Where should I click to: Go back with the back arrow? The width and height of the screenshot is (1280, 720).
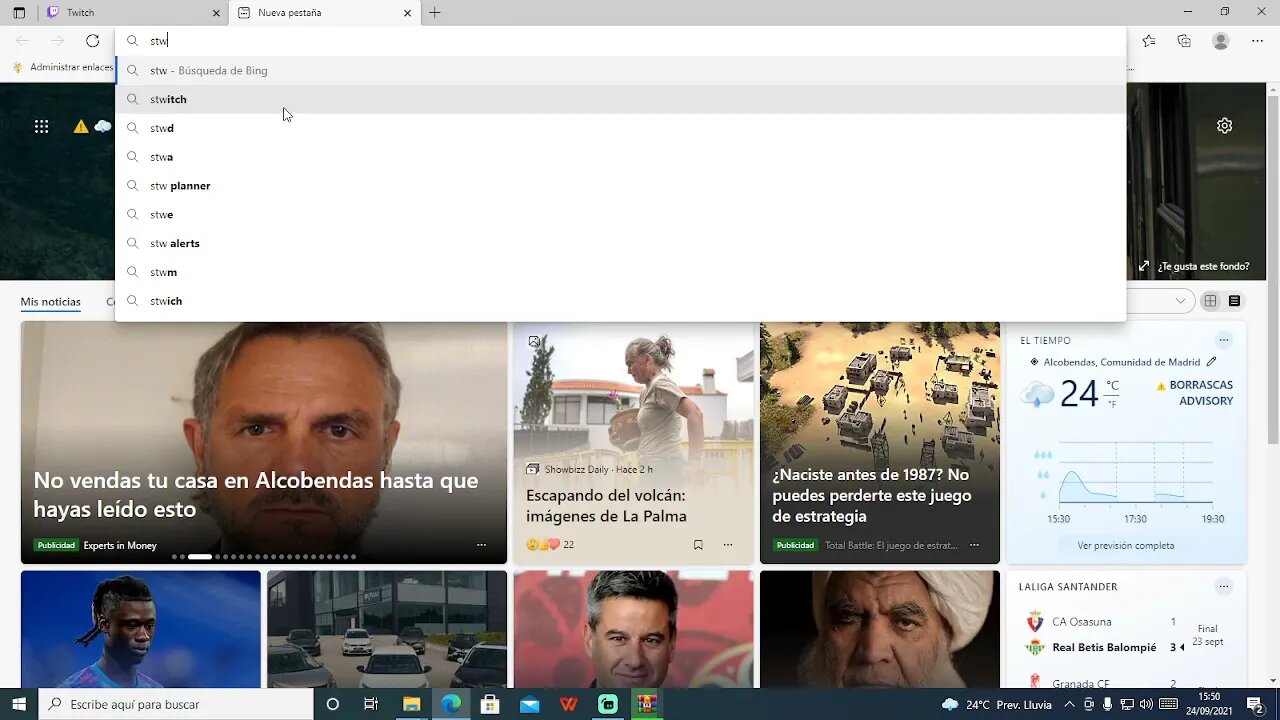click(23, 41)
